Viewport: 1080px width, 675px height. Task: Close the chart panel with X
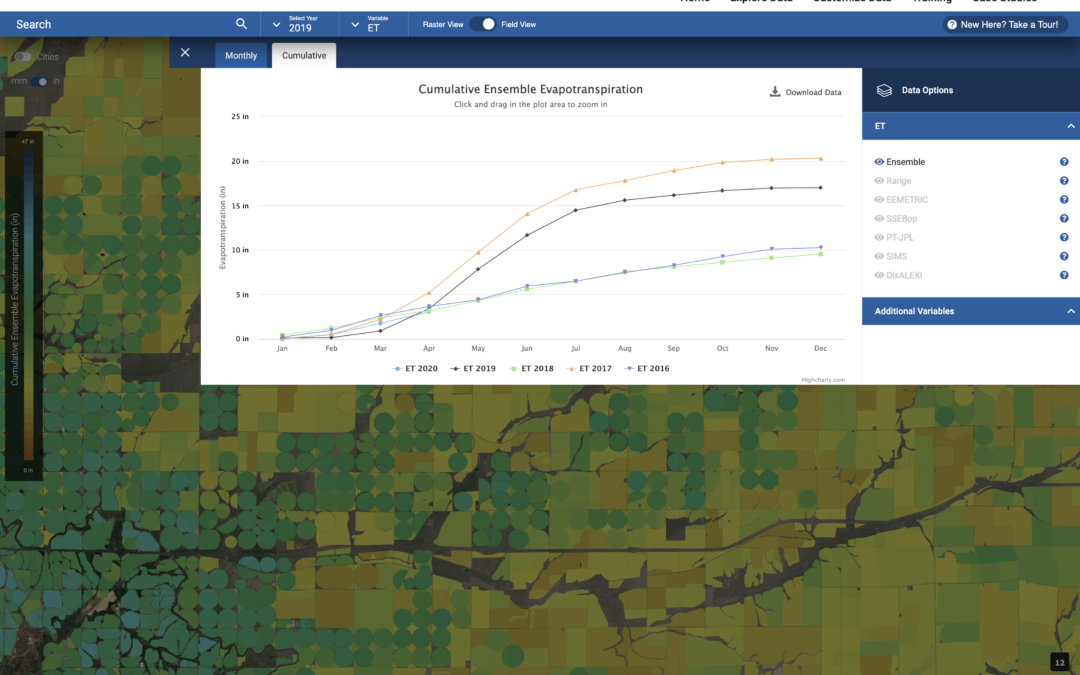185,53
